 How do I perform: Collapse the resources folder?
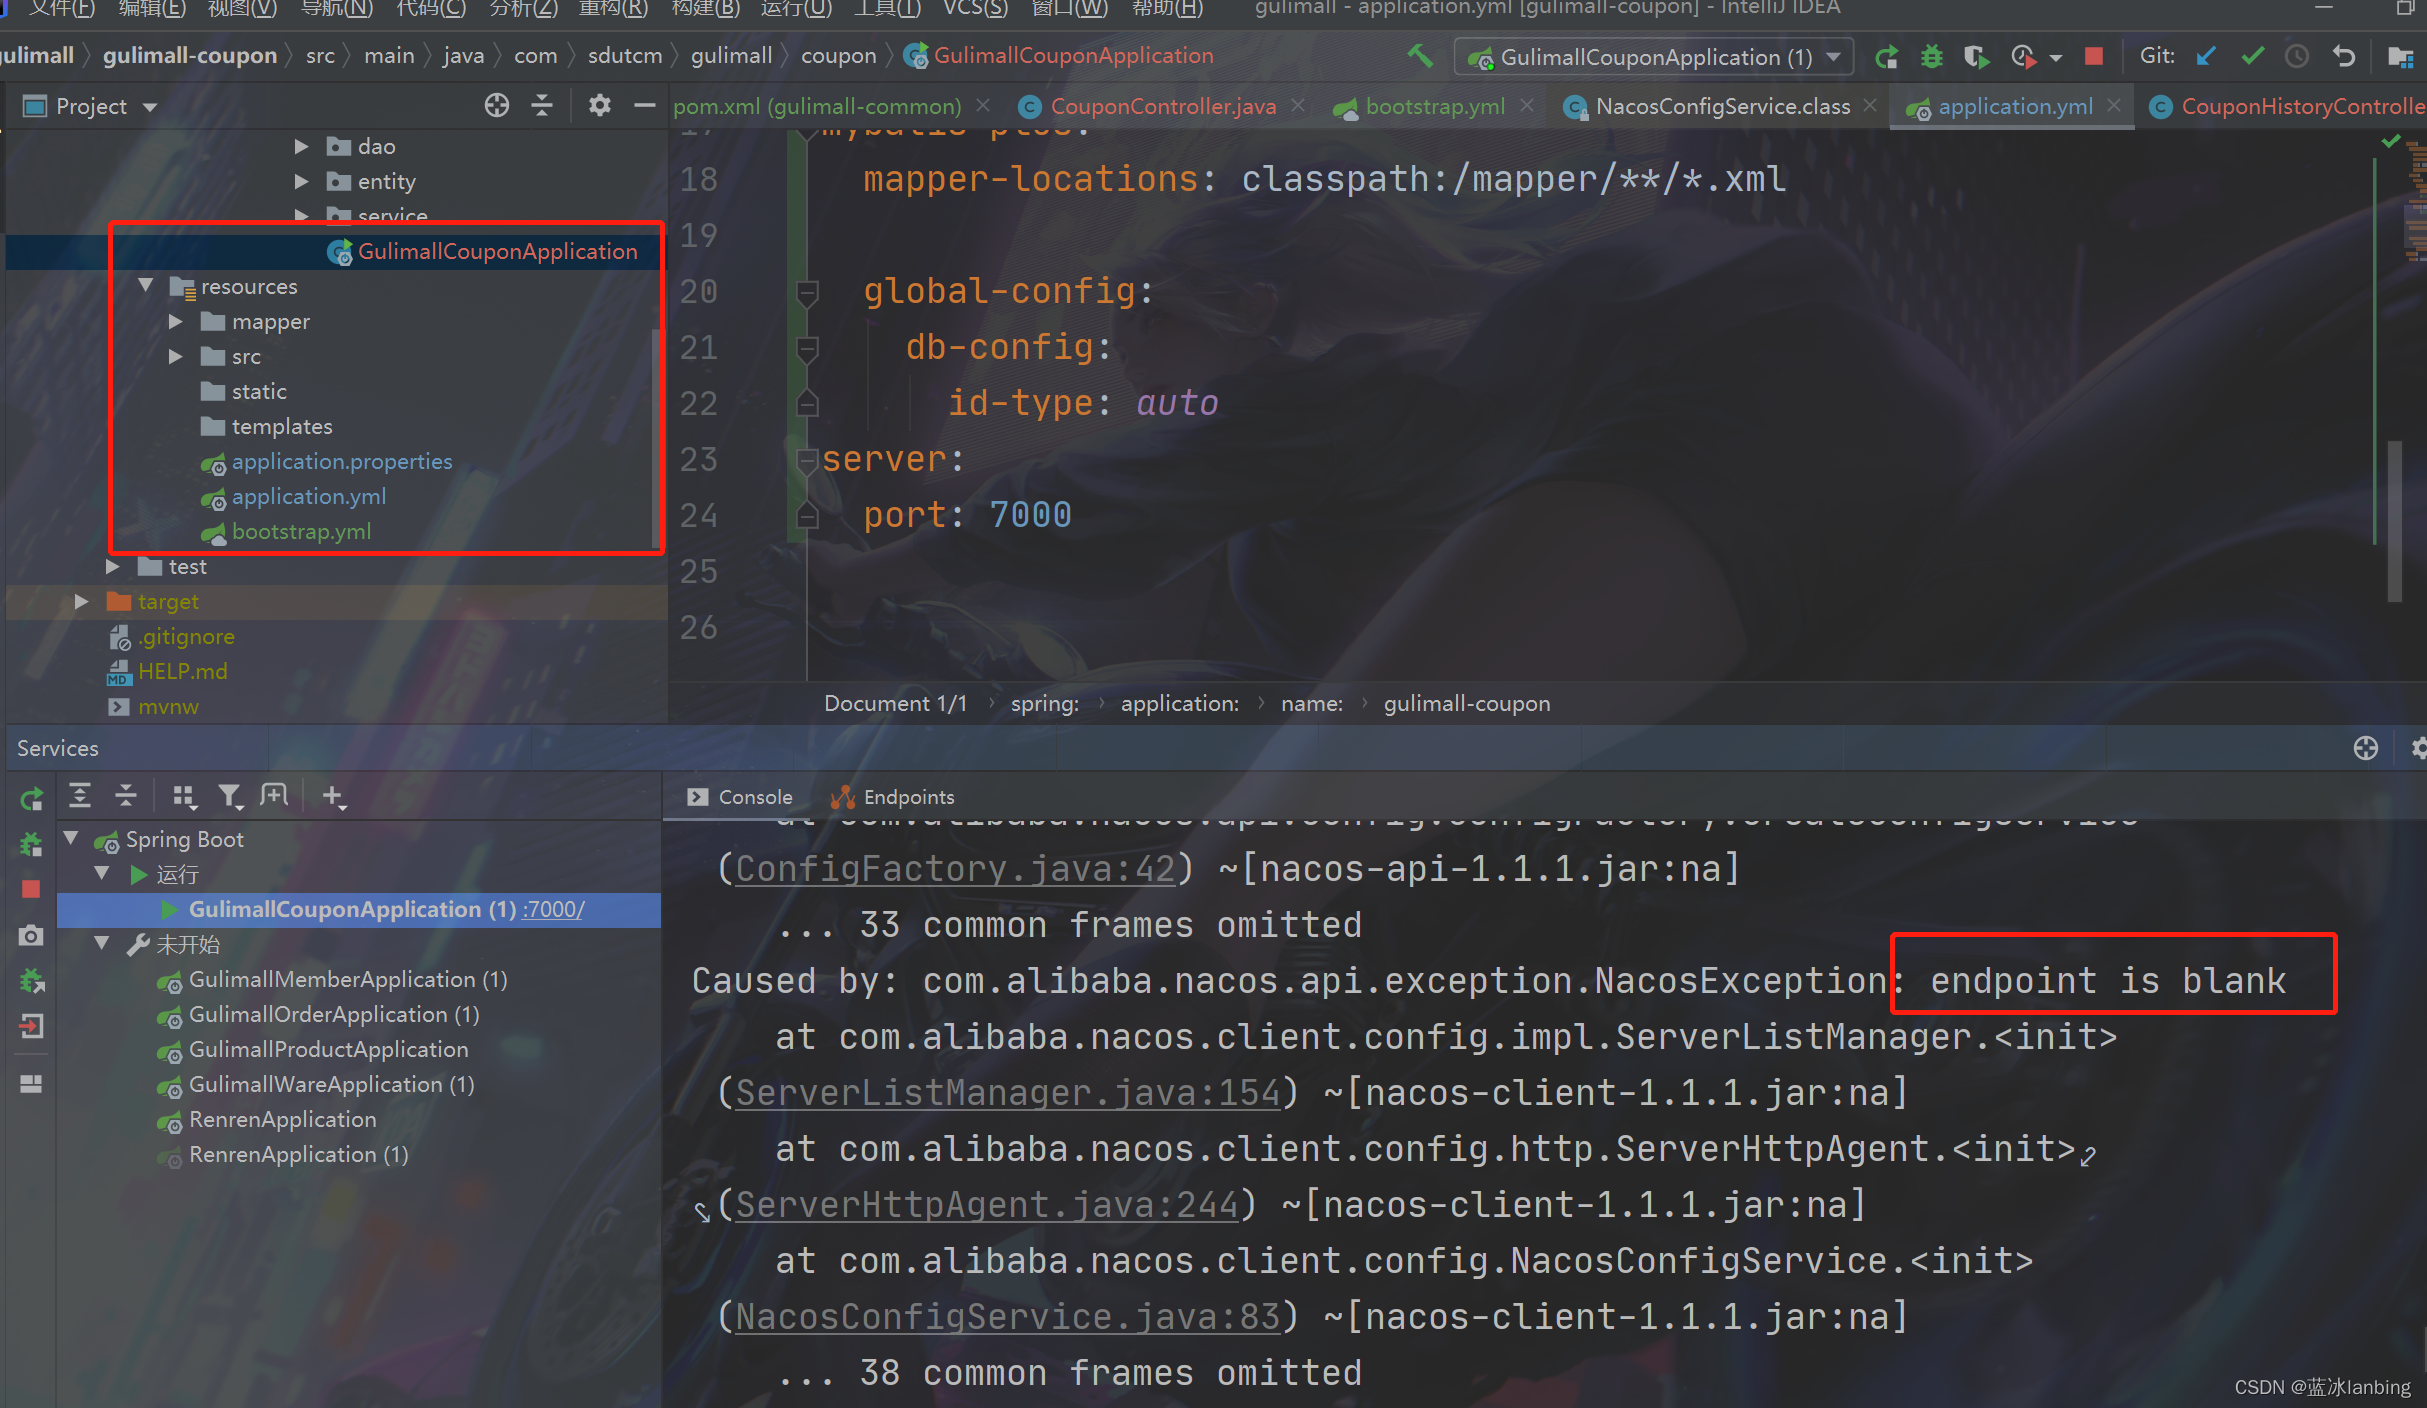tap(146, 286)
